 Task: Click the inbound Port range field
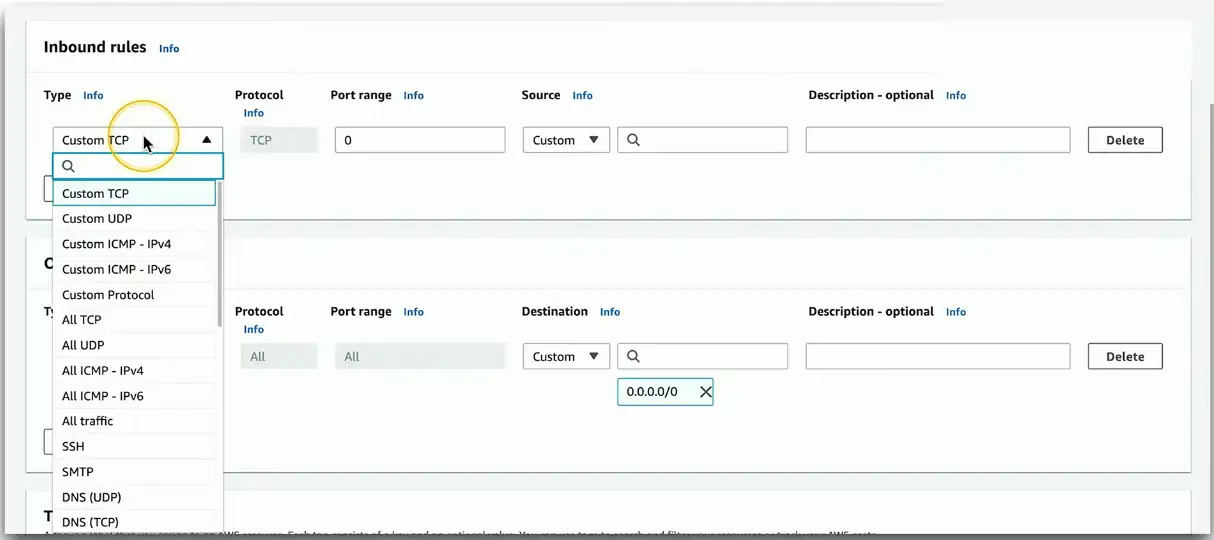420,140
